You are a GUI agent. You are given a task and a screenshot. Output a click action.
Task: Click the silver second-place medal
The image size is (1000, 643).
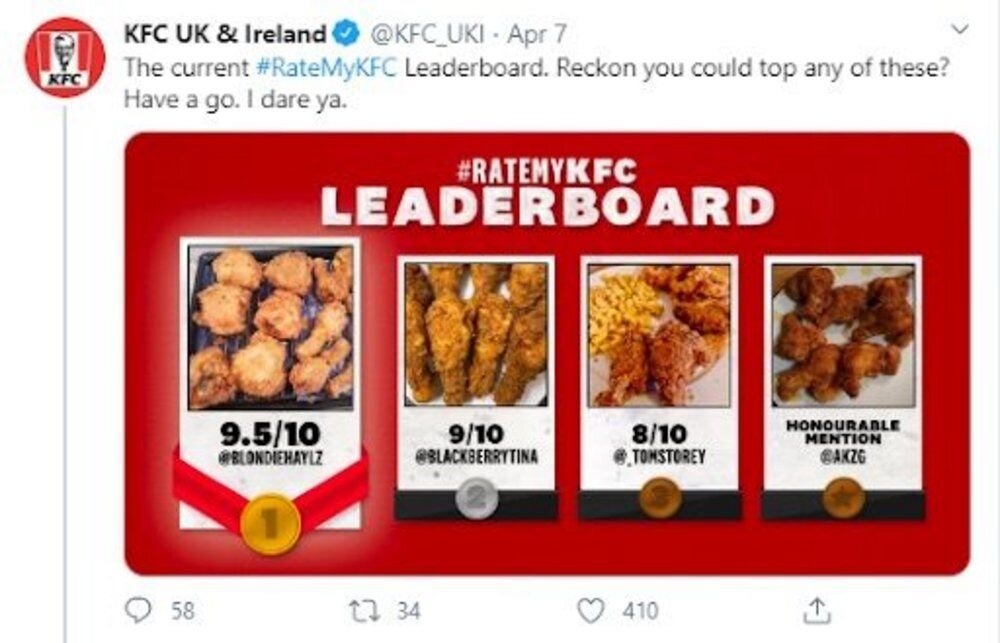[474, 498]
